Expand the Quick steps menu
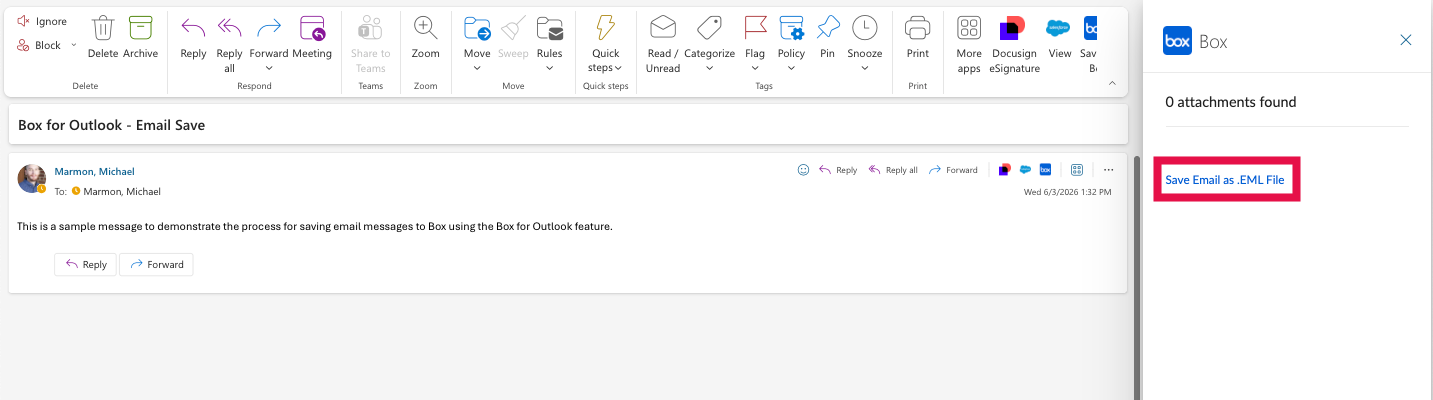 click(606, 45)
